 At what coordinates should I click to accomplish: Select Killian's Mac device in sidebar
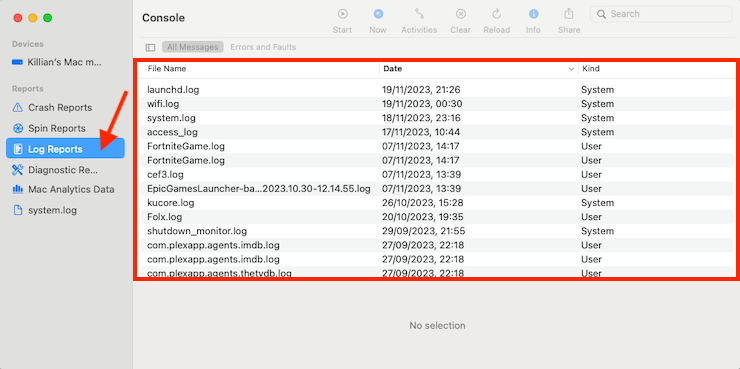[x=65, y=62]
